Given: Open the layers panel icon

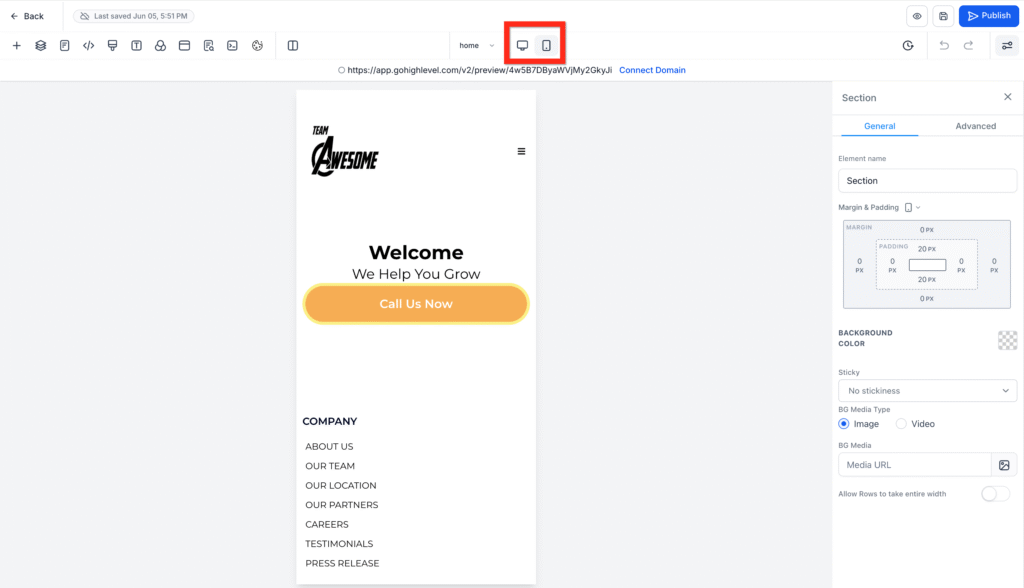Looking at the screenshot, I should (x=40, y=46).
